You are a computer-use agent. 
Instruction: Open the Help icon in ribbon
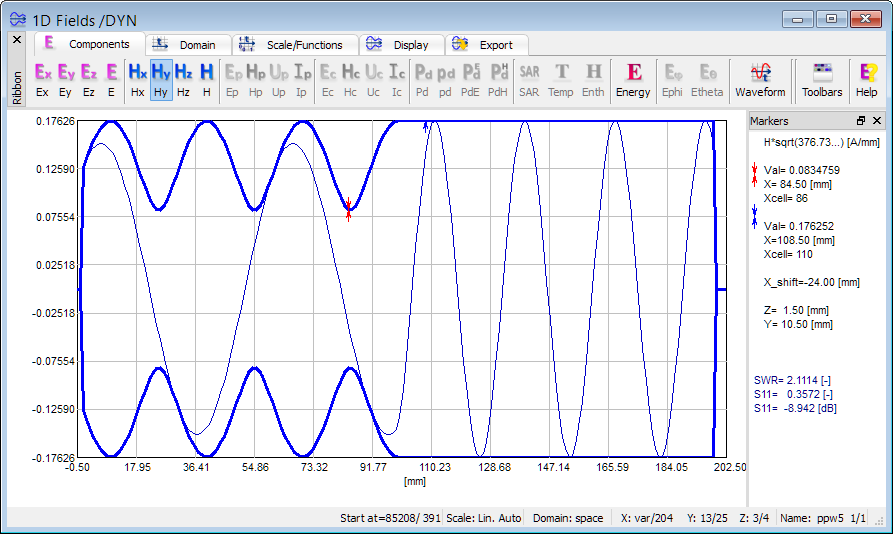click(x=866, y=79)
